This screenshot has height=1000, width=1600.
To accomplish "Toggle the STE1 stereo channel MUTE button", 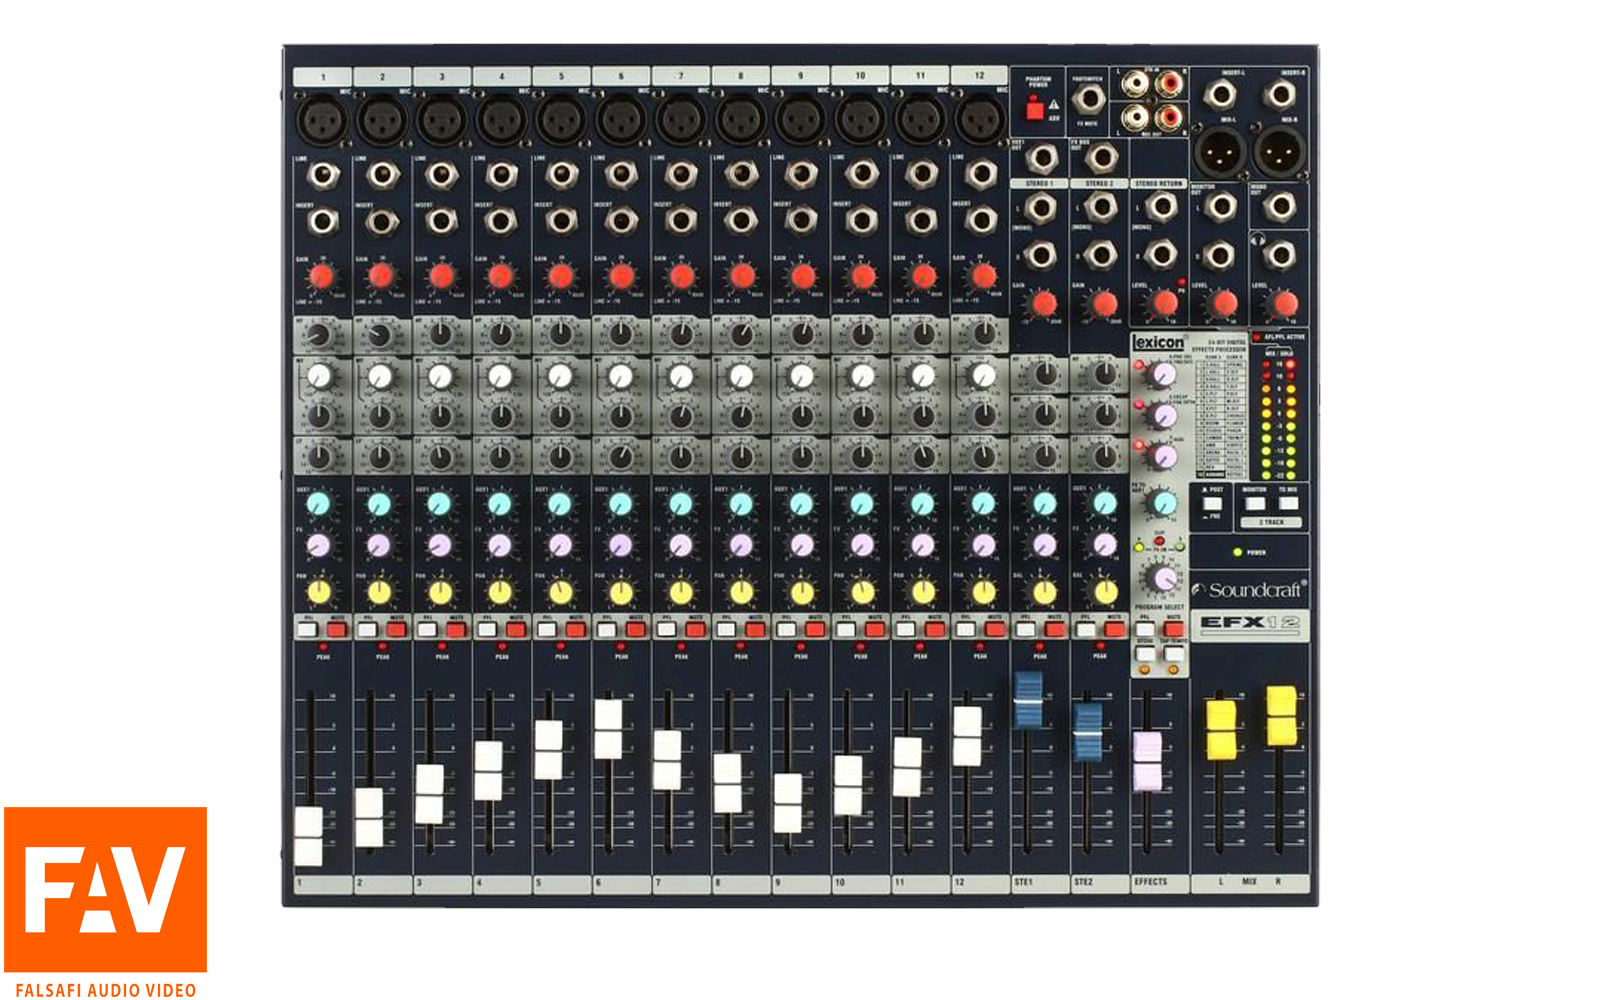I will [1054, 630].
